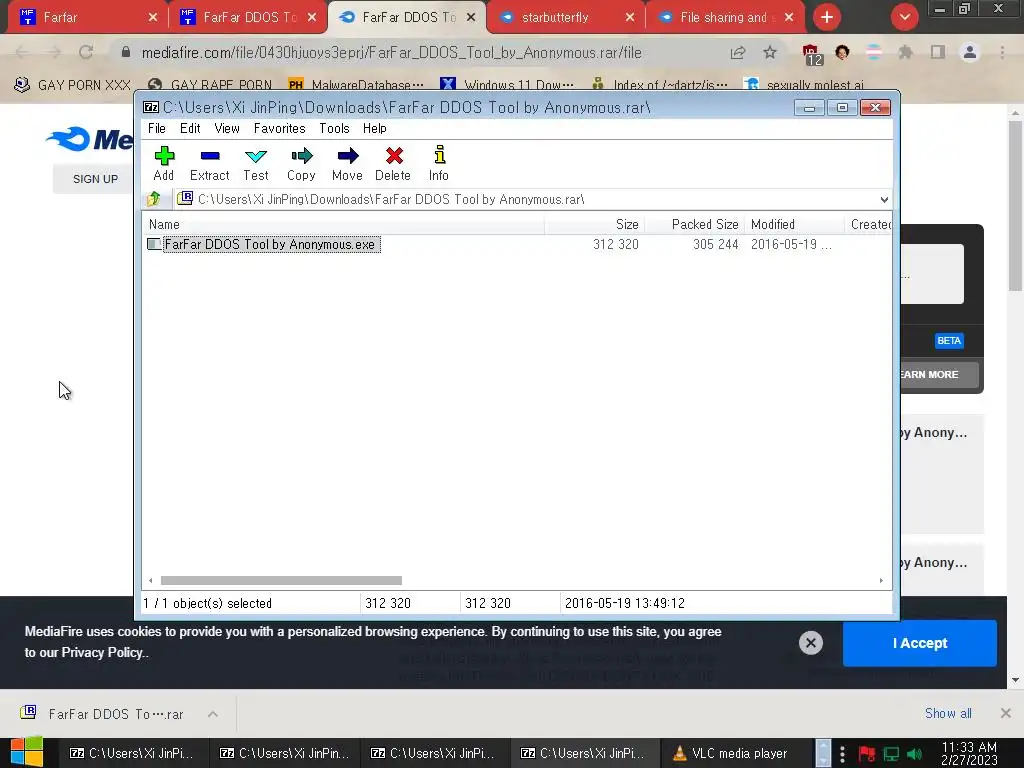The image size is (1024, 768).
Task: Switch to the starbutterfly tab
Action: 565,17
